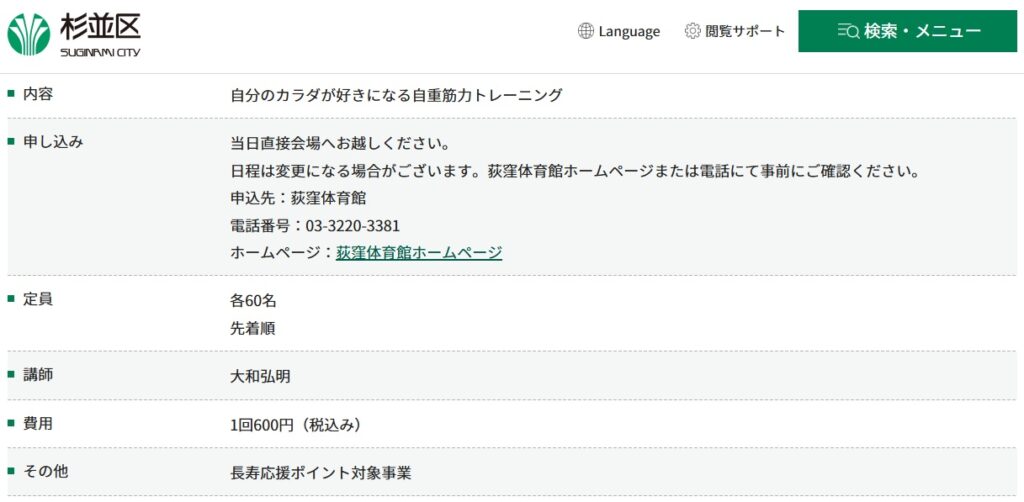The image size is (1024, 502).
Task: Click the globe icon beside Language
Action: coord(586,31)
